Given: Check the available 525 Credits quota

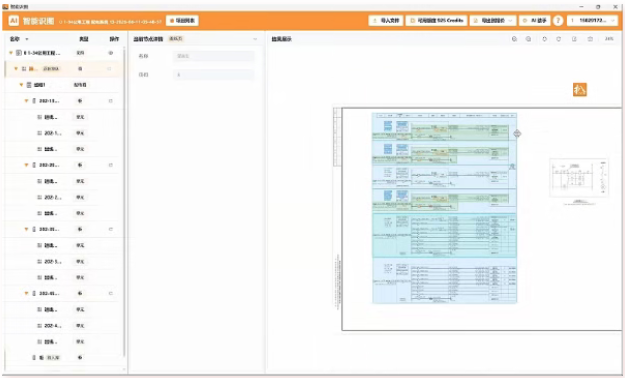Looking at the screenshot, I should [x=436, y=20].
